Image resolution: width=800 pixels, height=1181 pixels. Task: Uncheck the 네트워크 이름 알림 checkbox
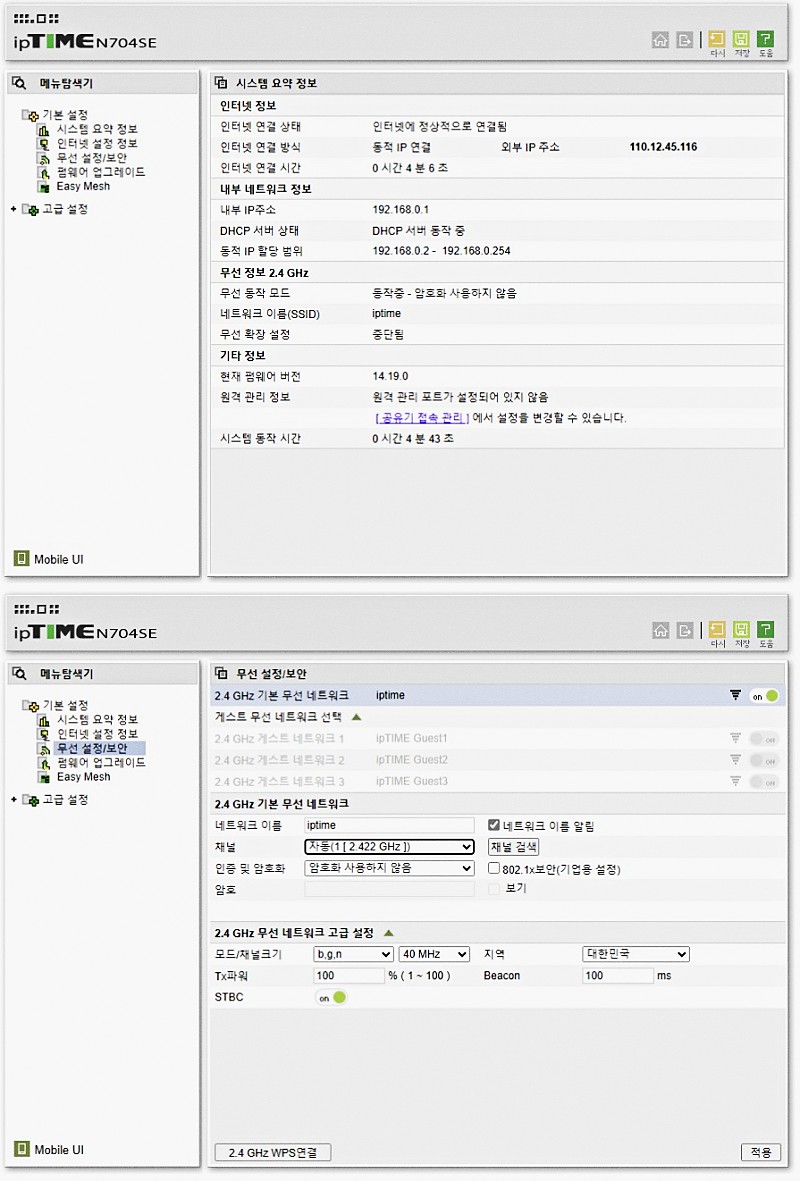494,826
